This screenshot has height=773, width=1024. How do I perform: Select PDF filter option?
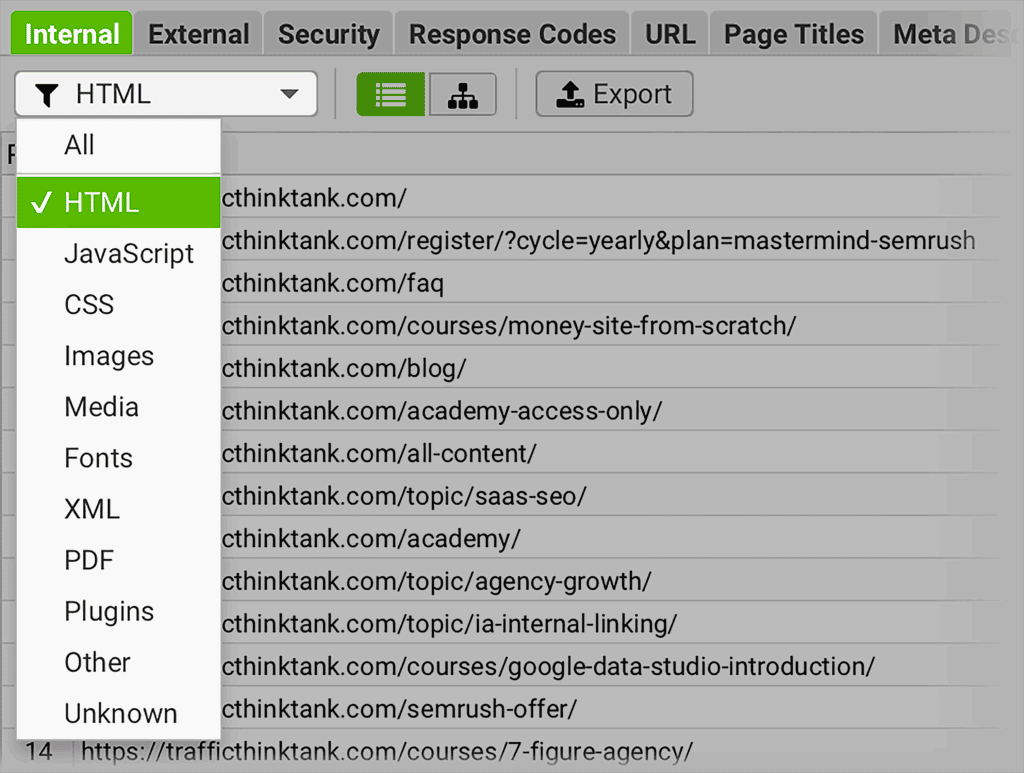click(89, 560)
